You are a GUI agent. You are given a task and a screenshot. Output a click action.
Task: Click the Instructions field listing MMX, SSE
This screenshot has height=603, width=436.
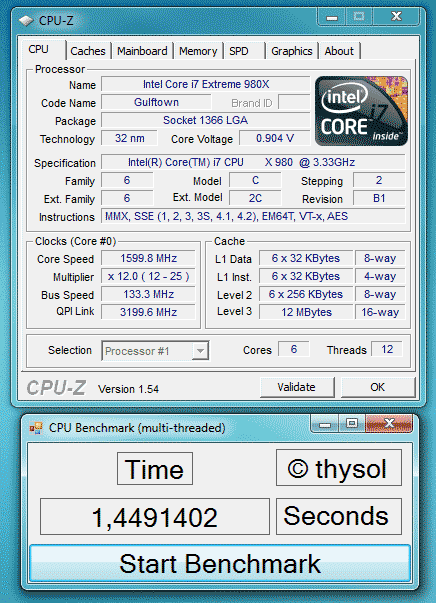coord(253,216)
